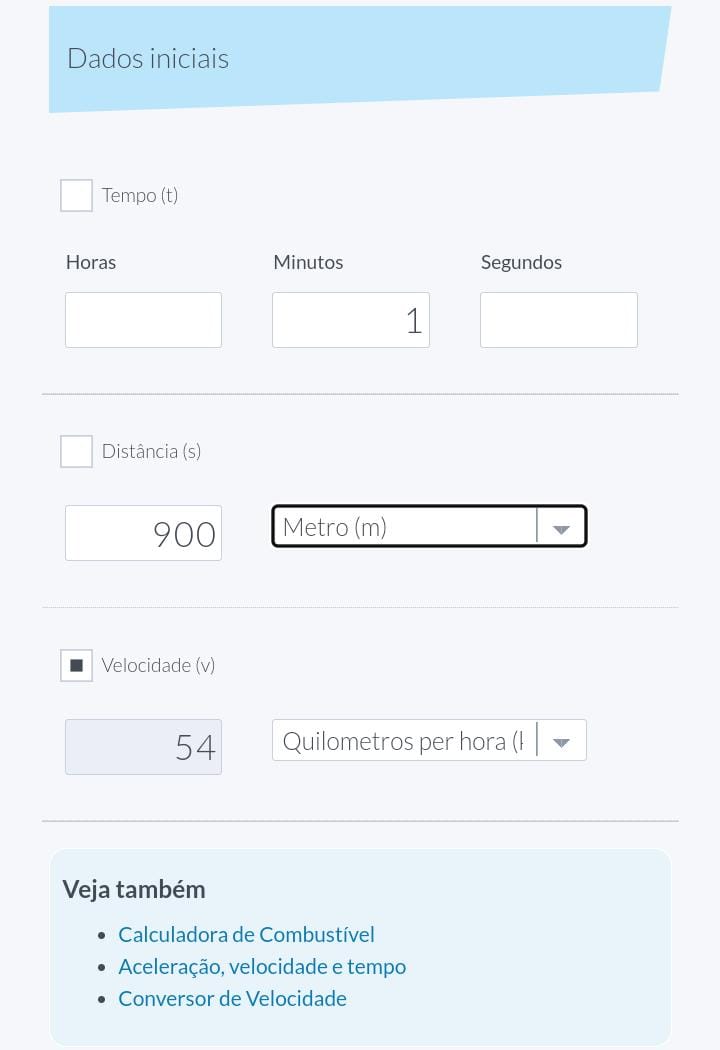
Task: Click the speed result field showing 54
Action: pos(143,747)
